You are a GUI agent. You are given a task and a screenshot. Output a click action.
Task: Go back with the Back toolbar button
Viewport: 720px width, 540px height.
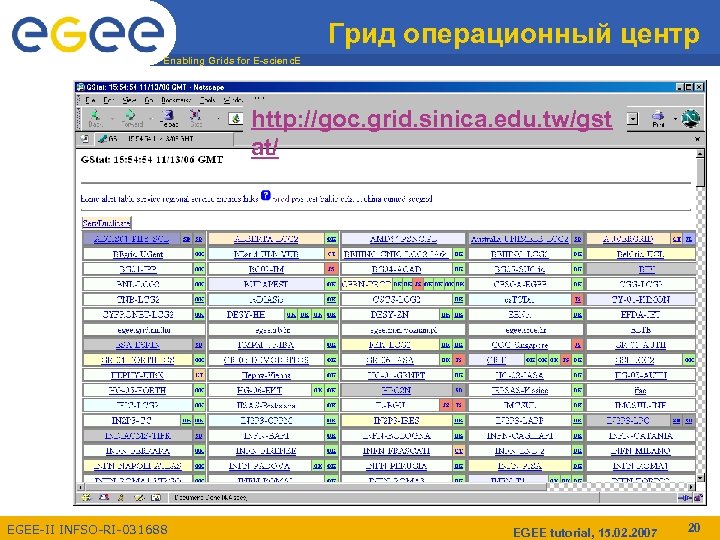click(95, 118)
